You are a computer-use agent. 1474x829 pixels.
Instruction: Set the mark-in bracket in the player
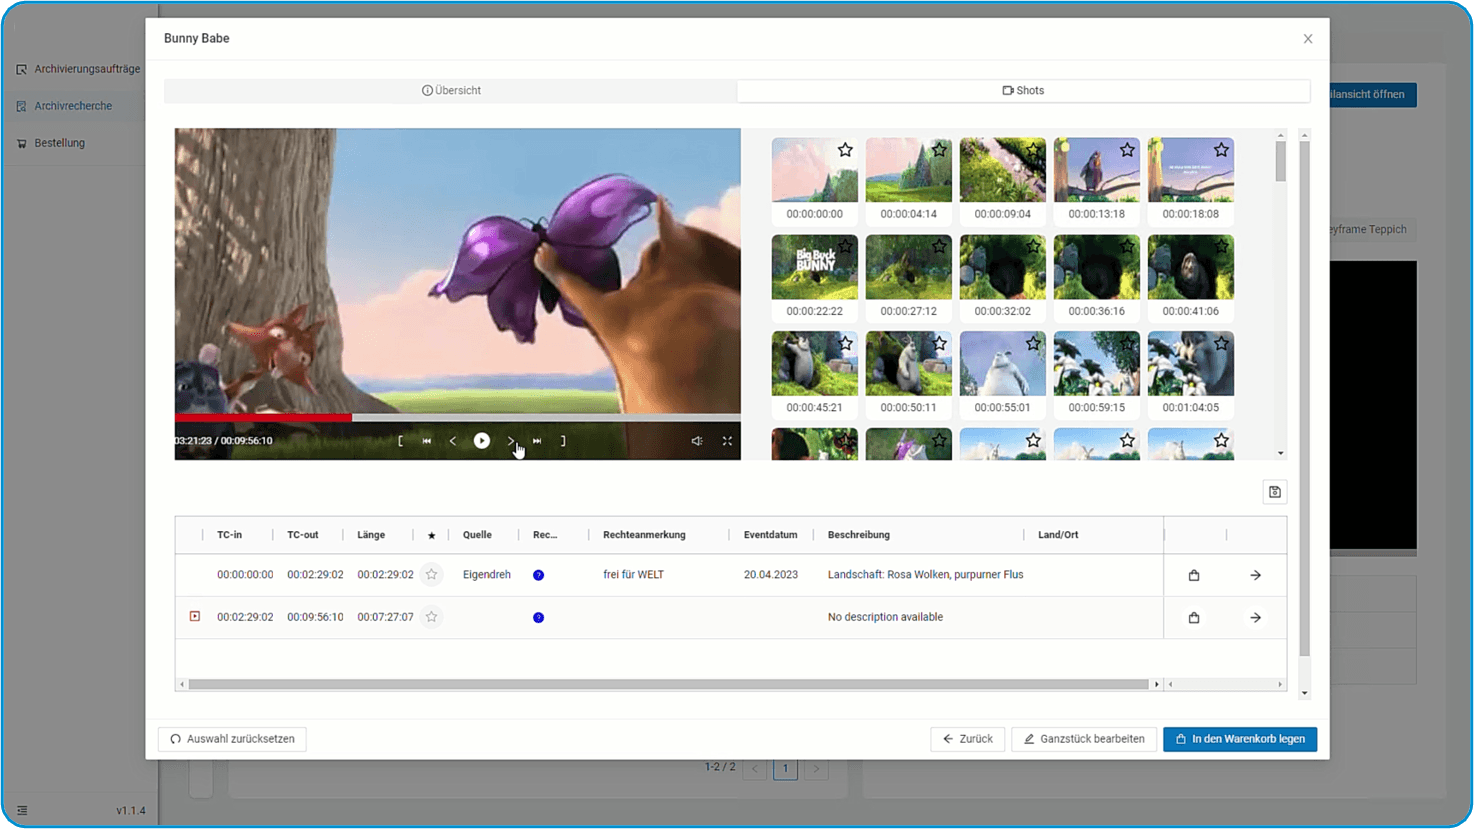point(400,441)
